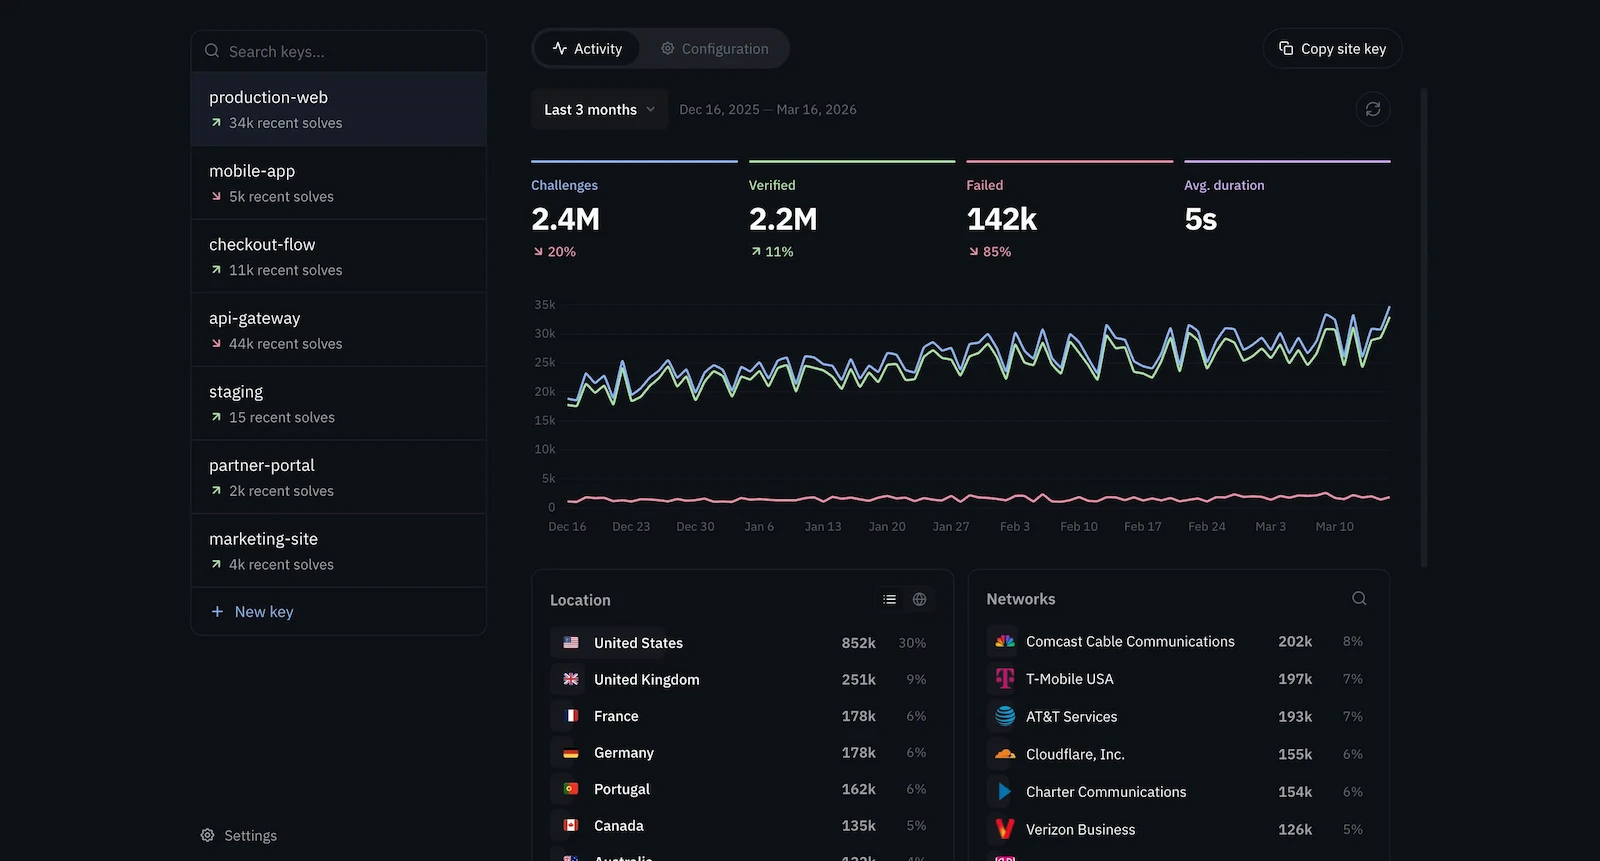
Task: Click the Comcast peacock logo icon
Action: click(1005, 641)
